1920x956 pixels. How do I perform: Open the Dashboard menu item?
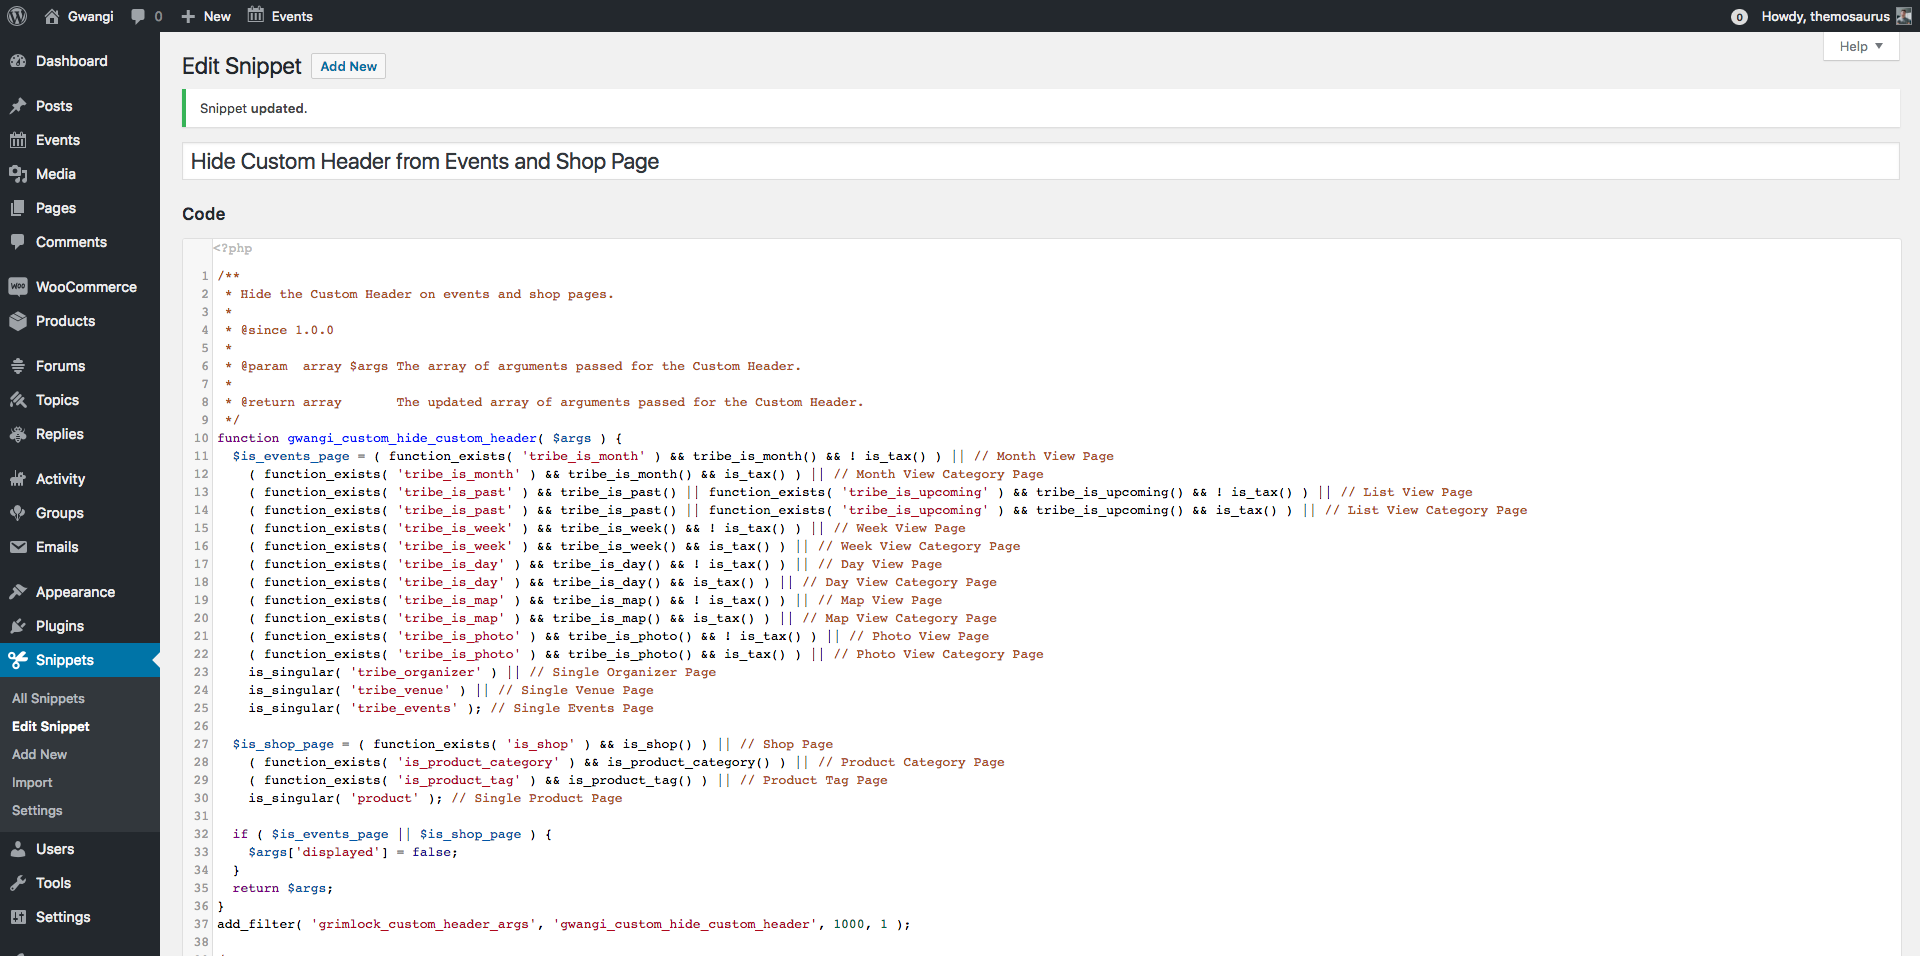72,61
